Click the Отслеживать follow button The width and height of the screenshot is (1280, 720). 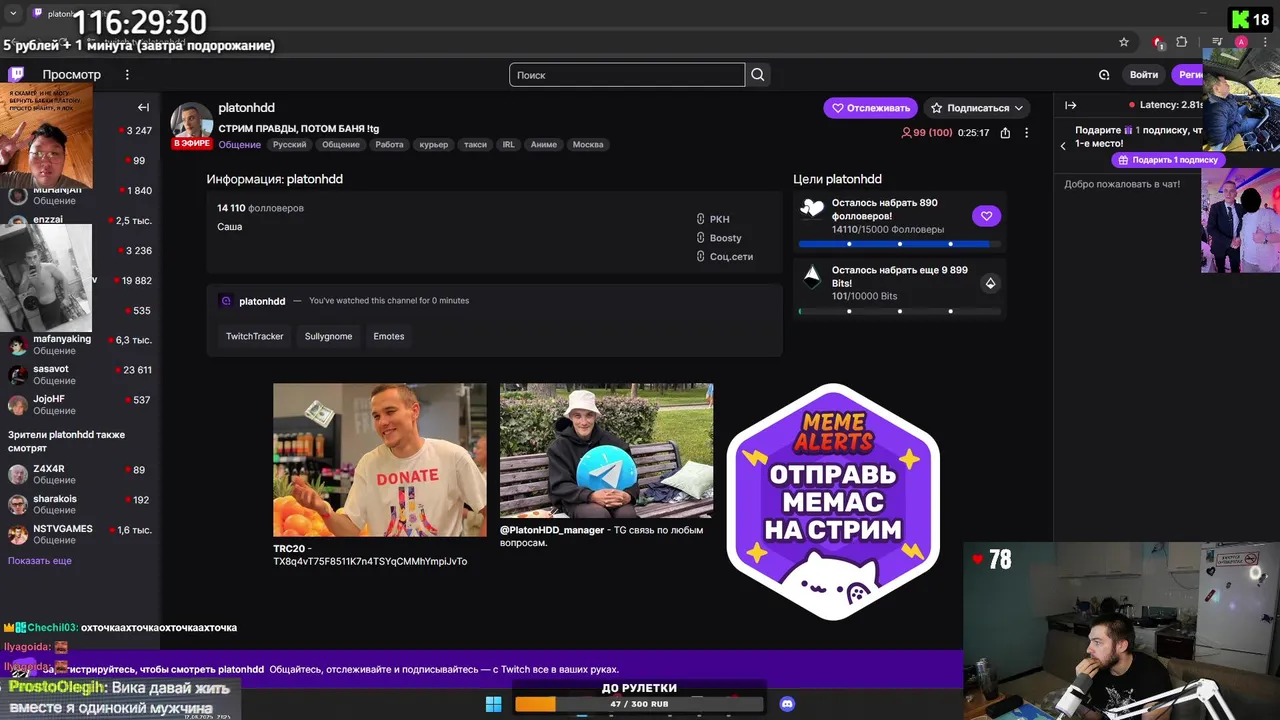pos(870,108)
